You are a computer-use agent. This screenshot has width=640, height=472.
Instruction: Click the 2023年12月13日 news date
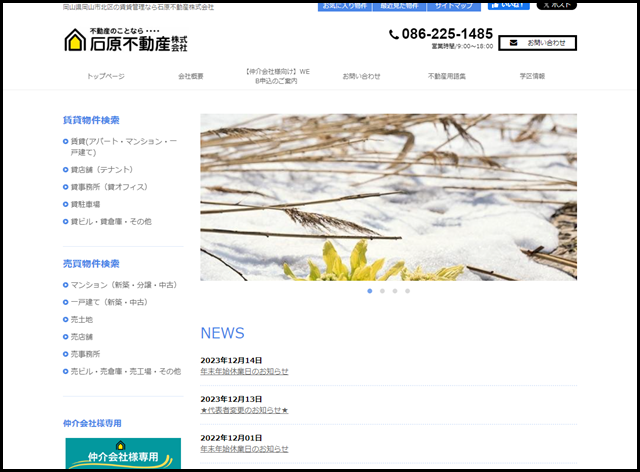click(231, 399)
